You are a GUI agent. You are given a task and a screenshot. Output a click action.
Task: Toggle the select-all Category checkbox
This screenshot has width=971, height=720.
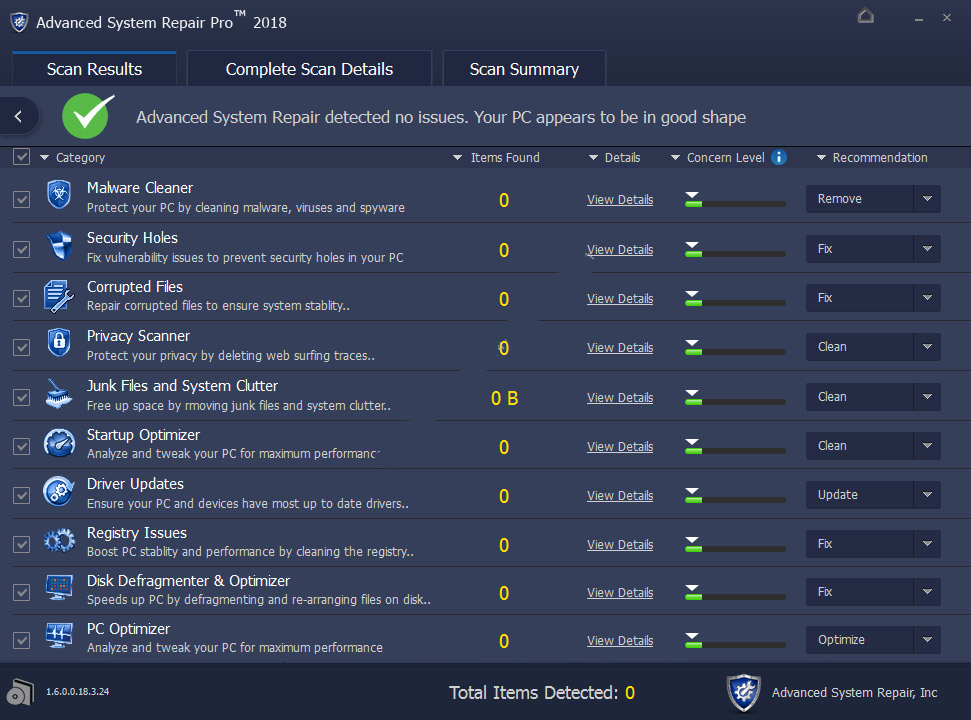pyautogui.click(x=22, y=157)
